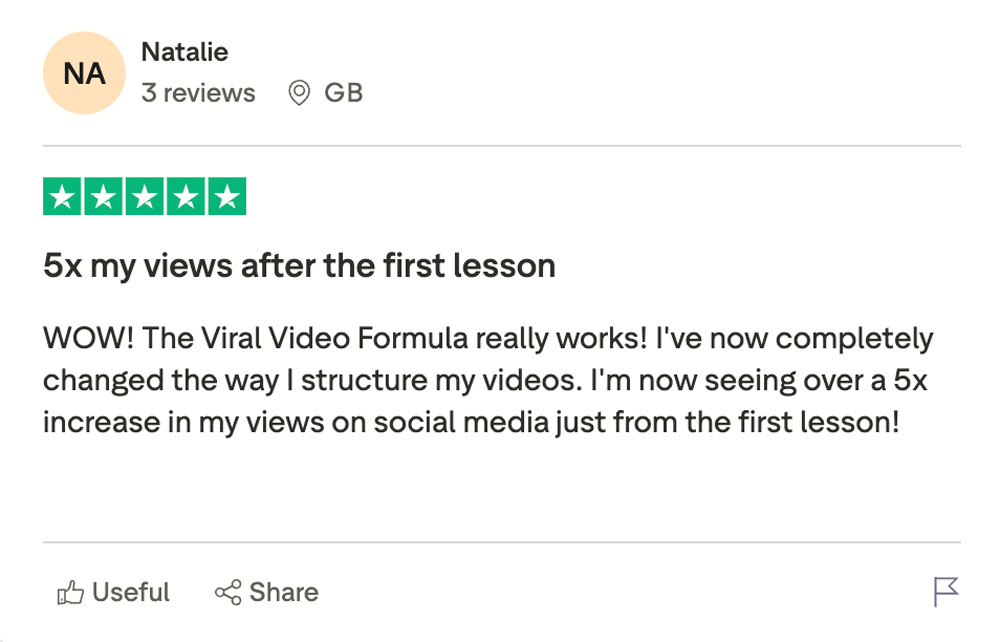Click the location pin icon beside GB
Screen dimensions: 1000x642
pyautogui.click(x=299, y=94)
